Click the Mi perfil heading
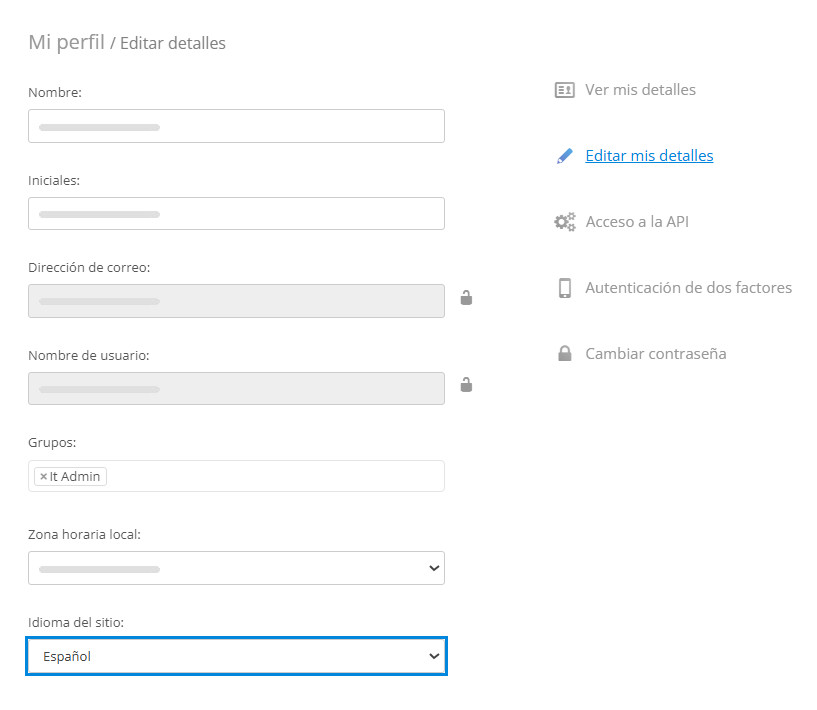Viewport: 817px width, 710px height. pyautogui.click(x=64, y=42)
